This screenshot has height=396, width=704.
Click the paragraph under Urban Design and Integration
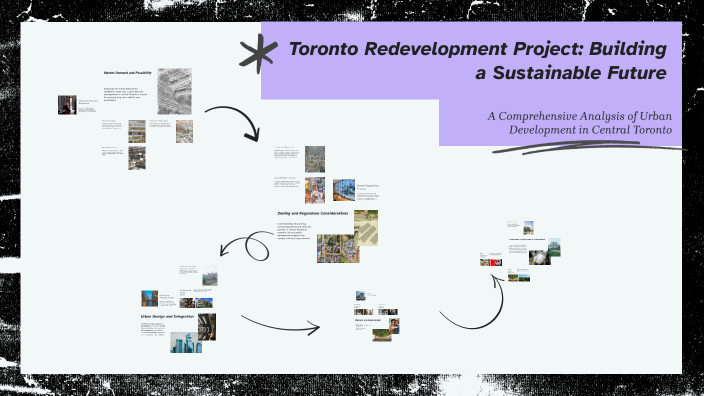click(x=153, y=329)
